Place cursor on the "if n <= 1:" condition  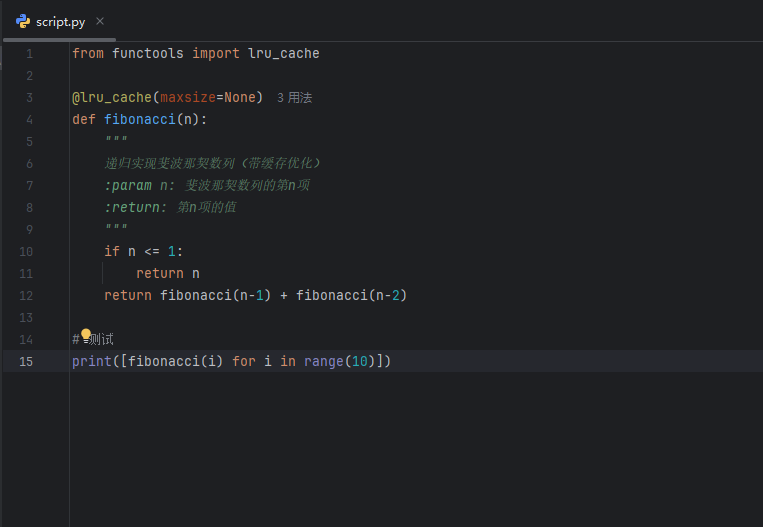tap(144, 251)
